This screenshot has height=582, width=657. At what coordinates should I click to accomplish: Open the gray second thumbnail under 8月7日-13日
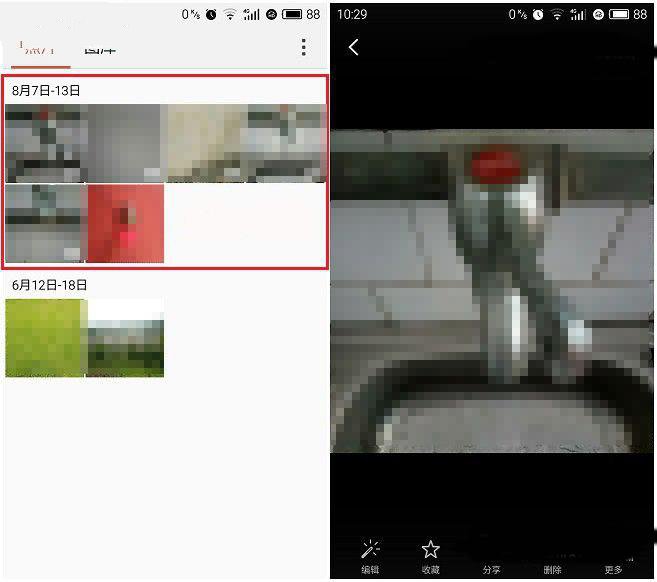[124, 143]
